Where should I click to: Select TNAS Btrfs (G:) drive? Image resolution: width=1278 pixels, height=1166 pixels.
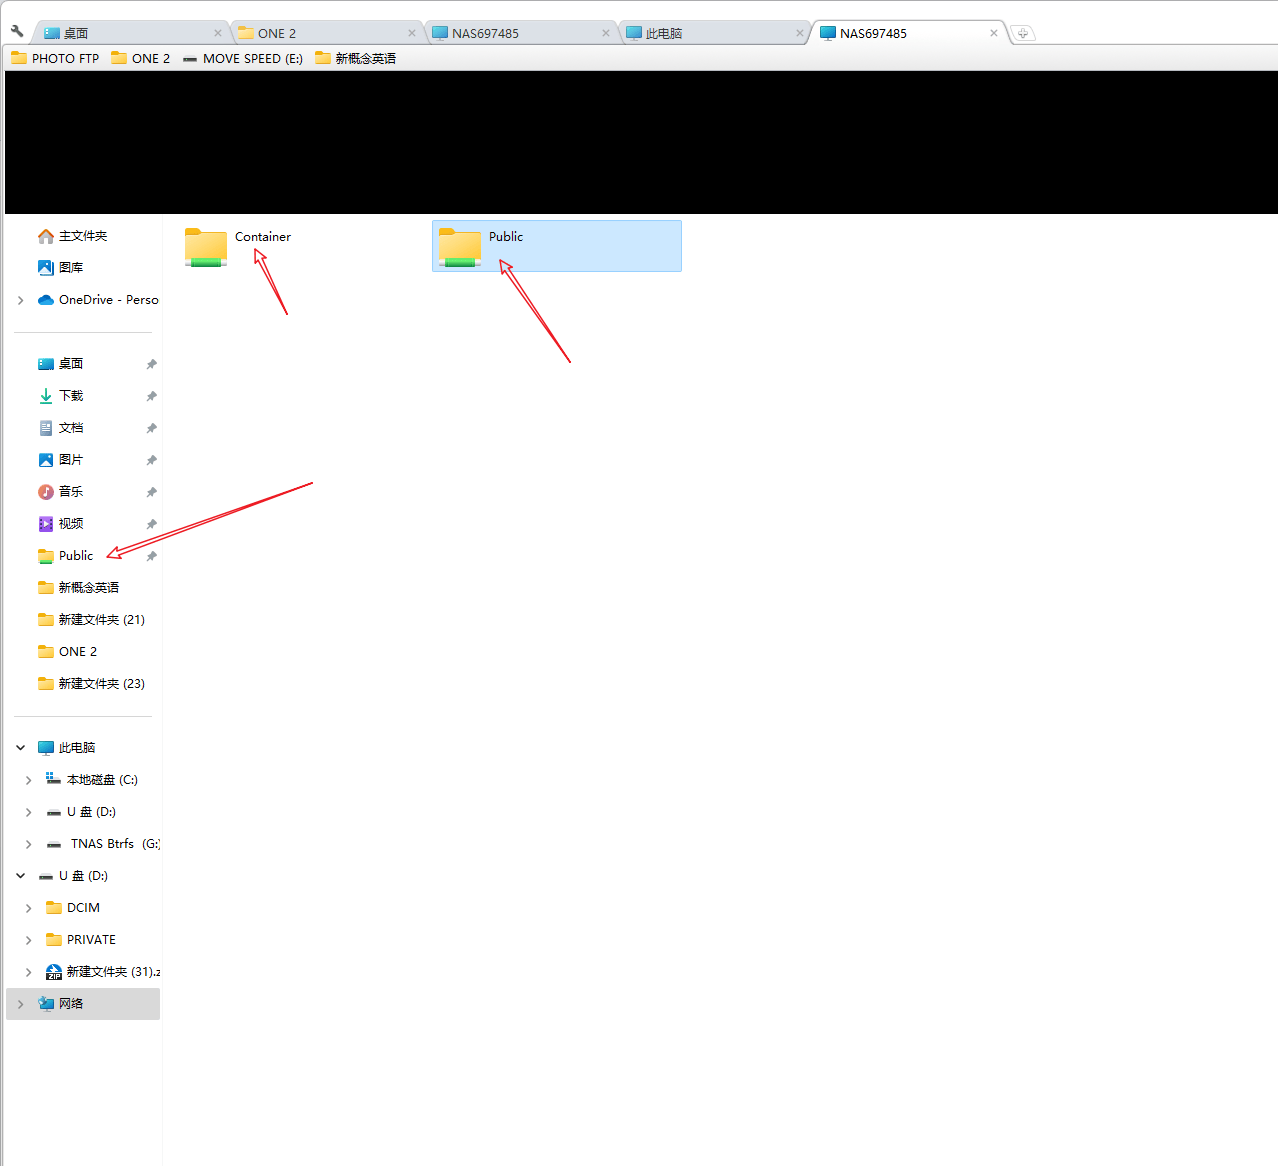(x=102, y=844)
